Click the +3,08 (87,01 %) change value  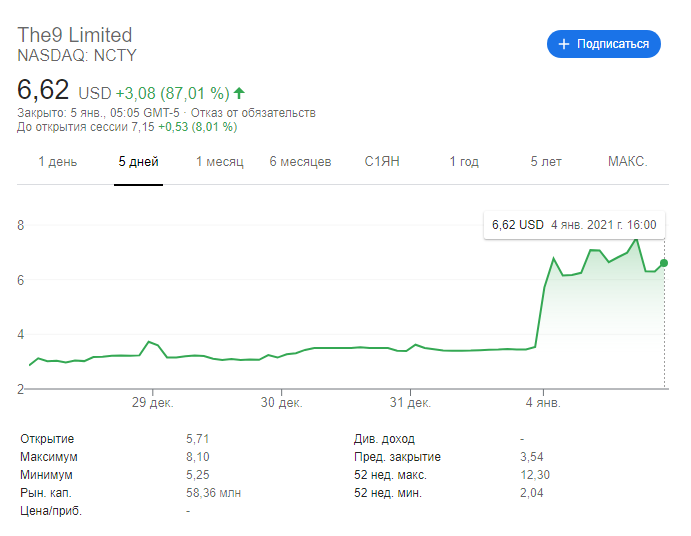point(172,93)
